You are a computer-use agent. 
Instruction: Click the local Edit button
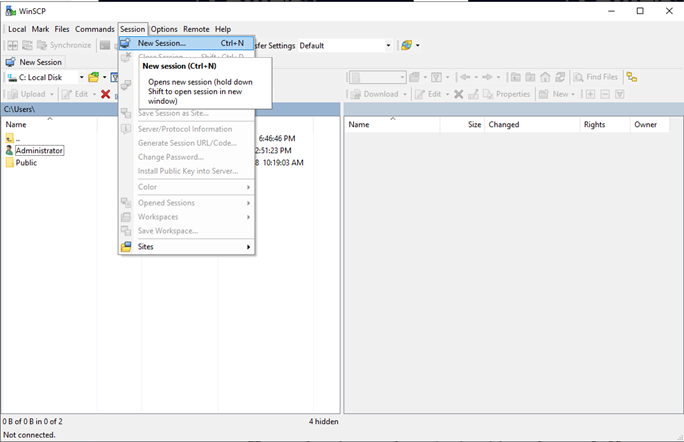75,94
